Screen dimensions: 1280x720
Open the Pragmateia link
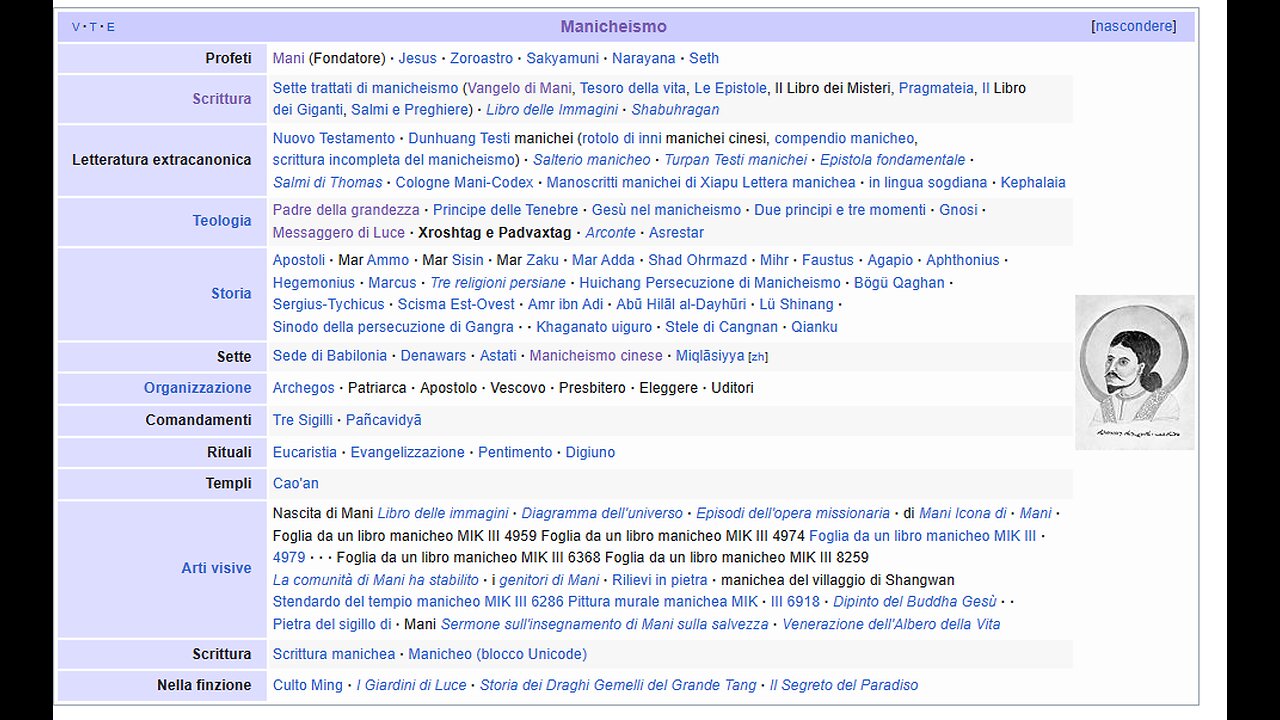[x=936, y=88]
